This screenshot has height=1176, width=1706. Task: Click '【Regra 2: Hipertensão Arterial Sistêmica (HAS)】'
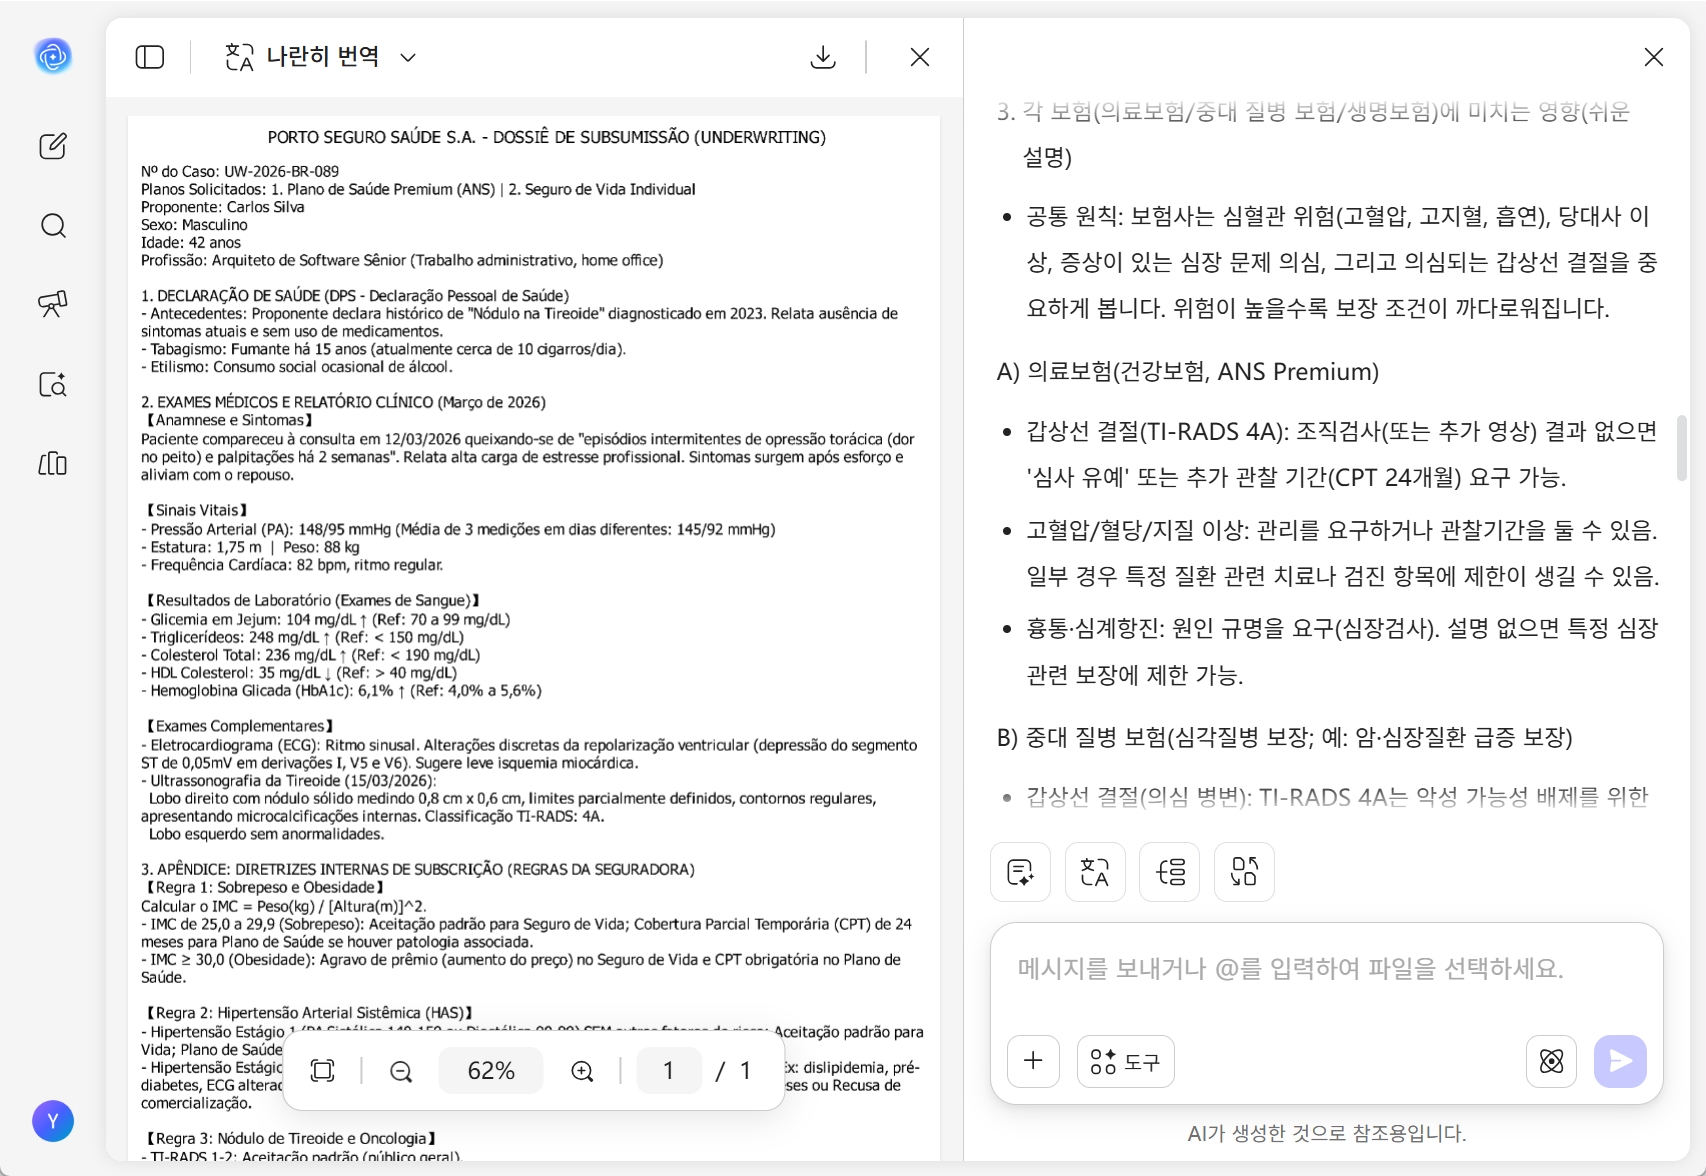coord(308,1013)
